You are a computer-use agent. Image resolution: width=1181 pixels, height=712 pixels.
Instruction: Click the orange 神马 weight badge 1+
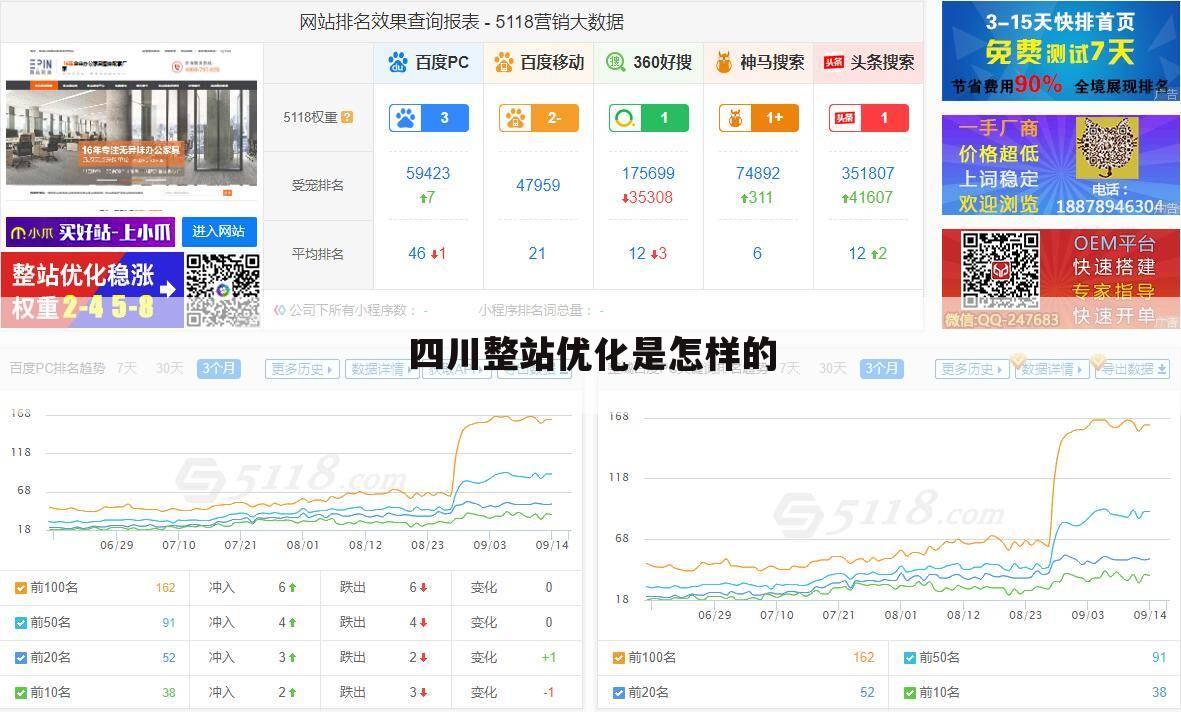(x=758, y=118)
